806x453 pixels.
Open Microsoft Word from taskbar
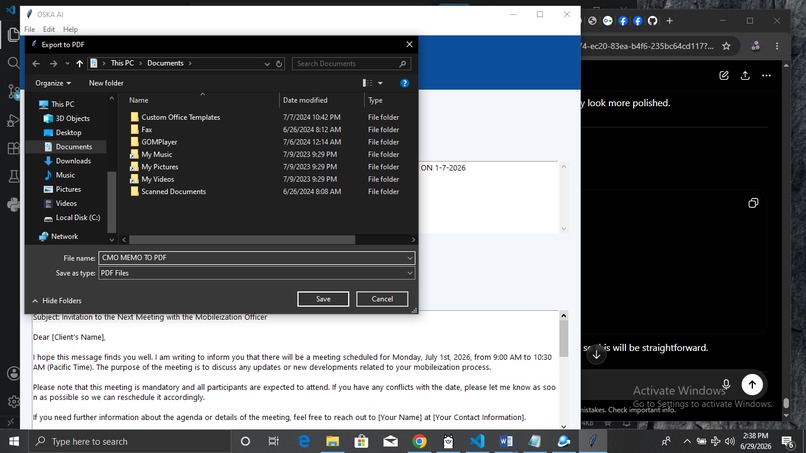(506, 441)
